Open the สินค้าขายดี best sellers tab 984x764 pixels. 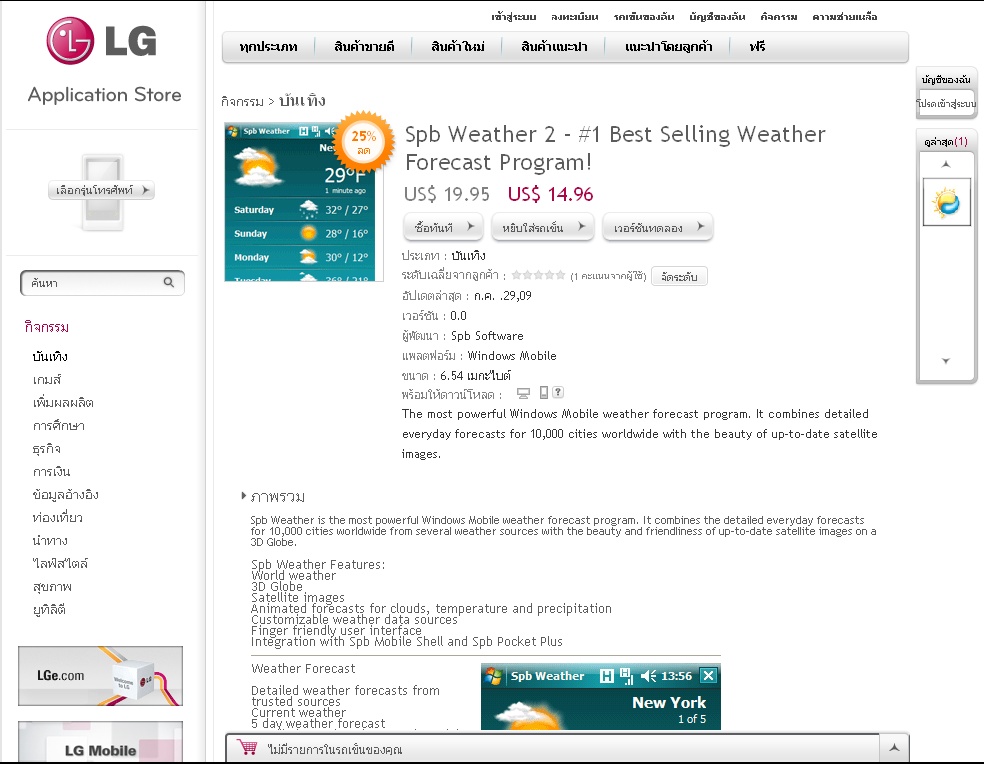coord(364,46)
